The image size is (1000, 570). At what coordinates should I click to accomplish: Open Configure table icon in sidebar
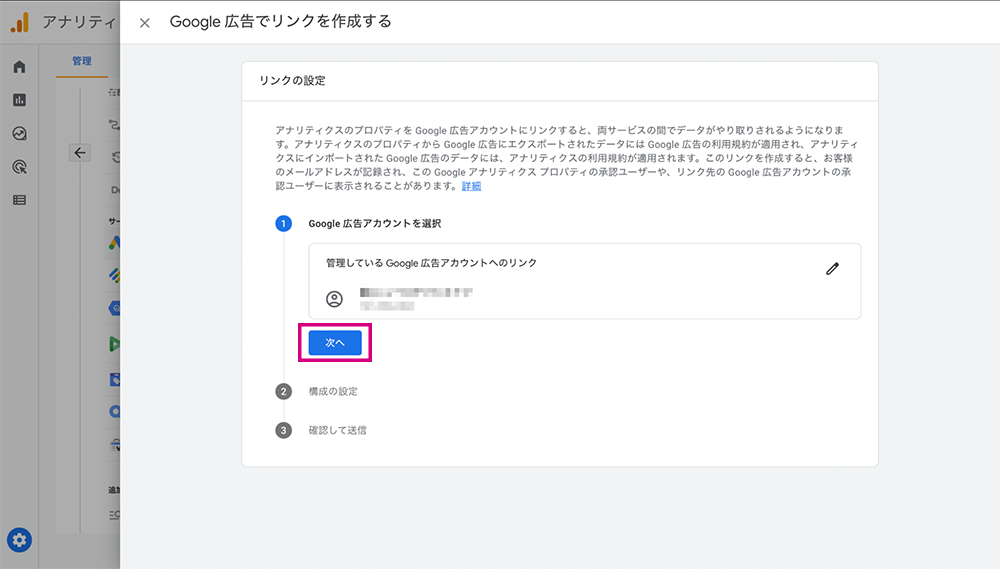tap(19, 200)
